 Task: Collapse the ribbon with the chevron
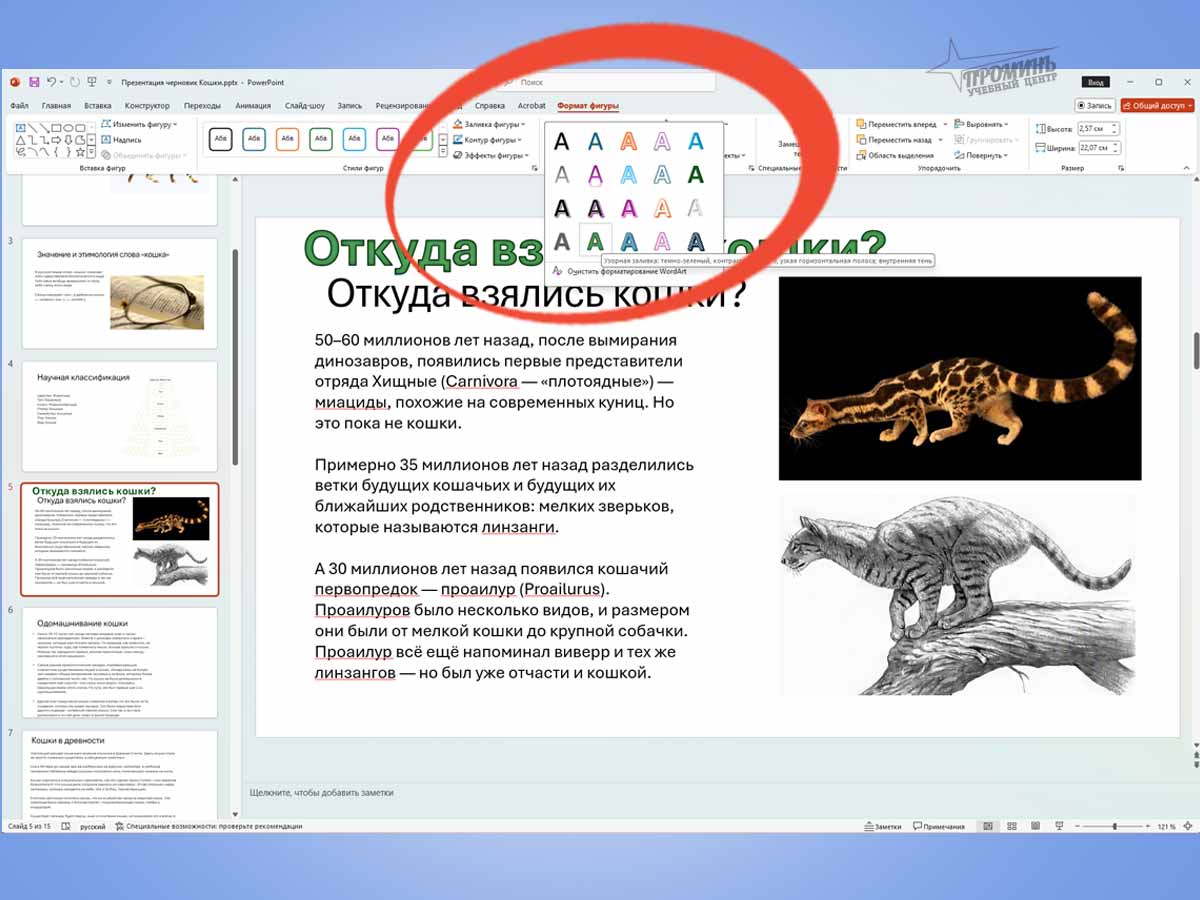[1186, 168]
